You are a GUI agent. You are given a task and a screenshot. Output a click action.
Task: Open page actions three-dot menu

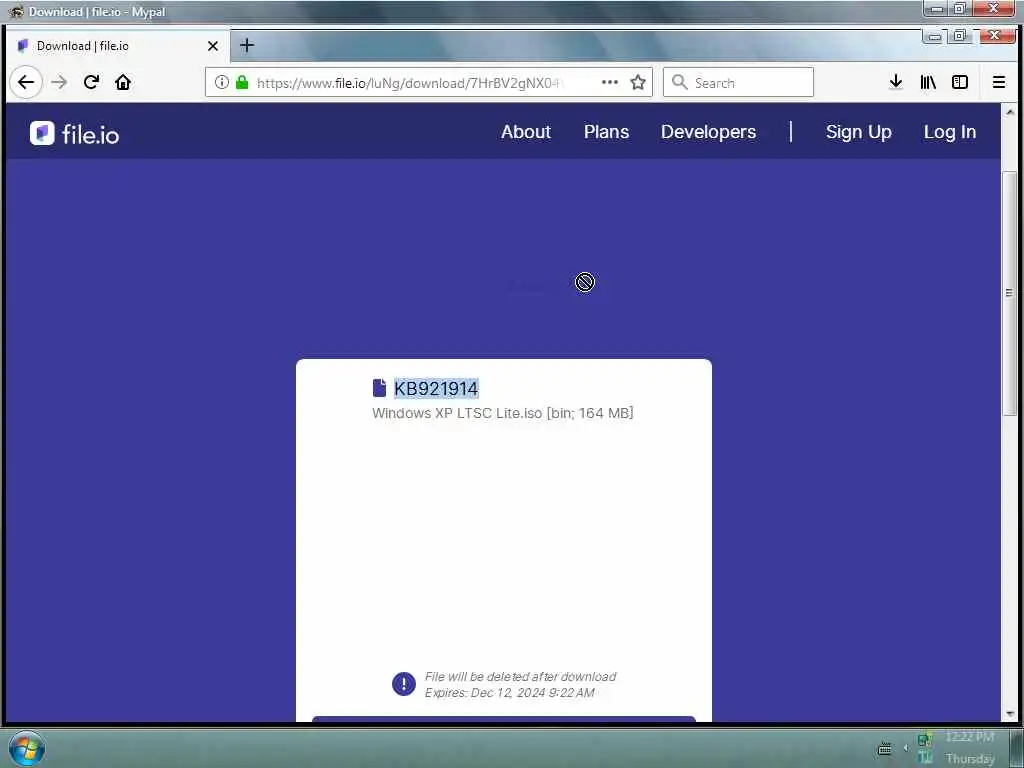pyautogui.click(x=609, y=82)
